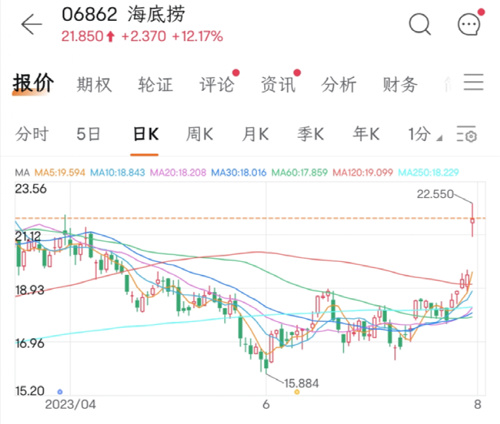
Task: Switch to the 期权 tab
Action: click(94, 84)
